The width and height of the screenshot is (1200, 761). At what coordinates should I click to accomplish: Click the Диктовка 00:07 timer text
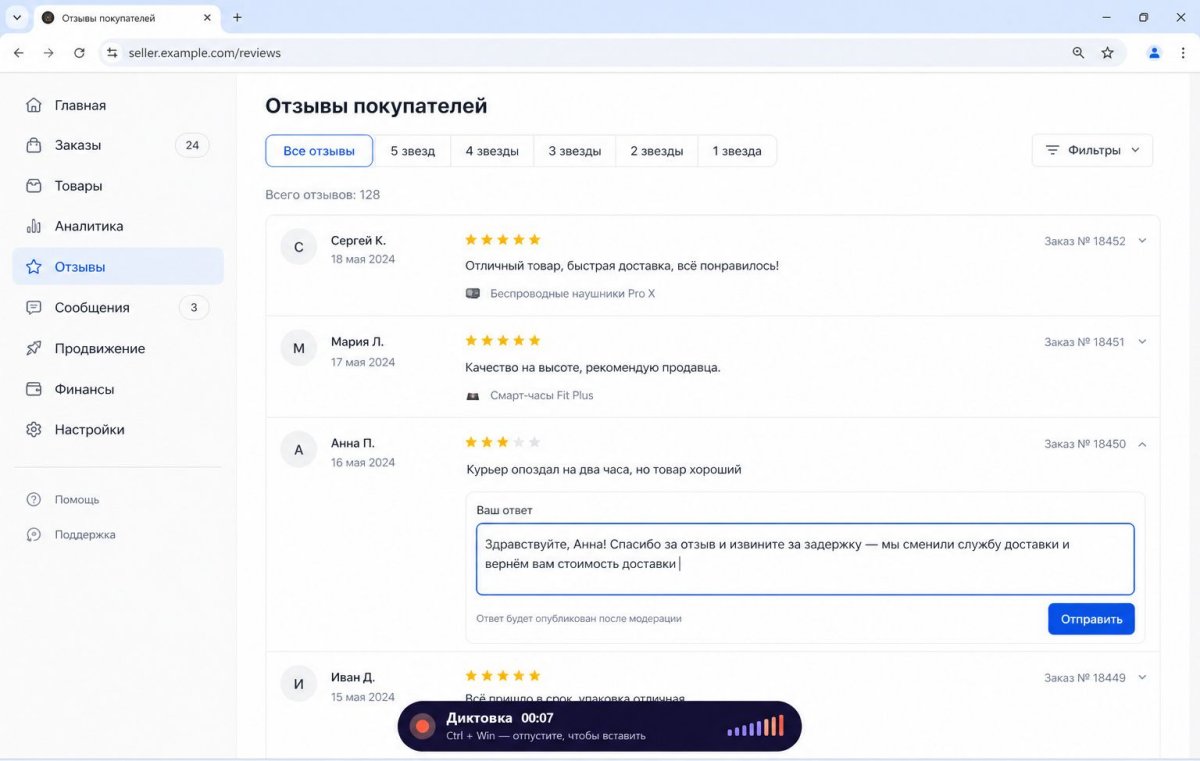click(x=500, y=718)
